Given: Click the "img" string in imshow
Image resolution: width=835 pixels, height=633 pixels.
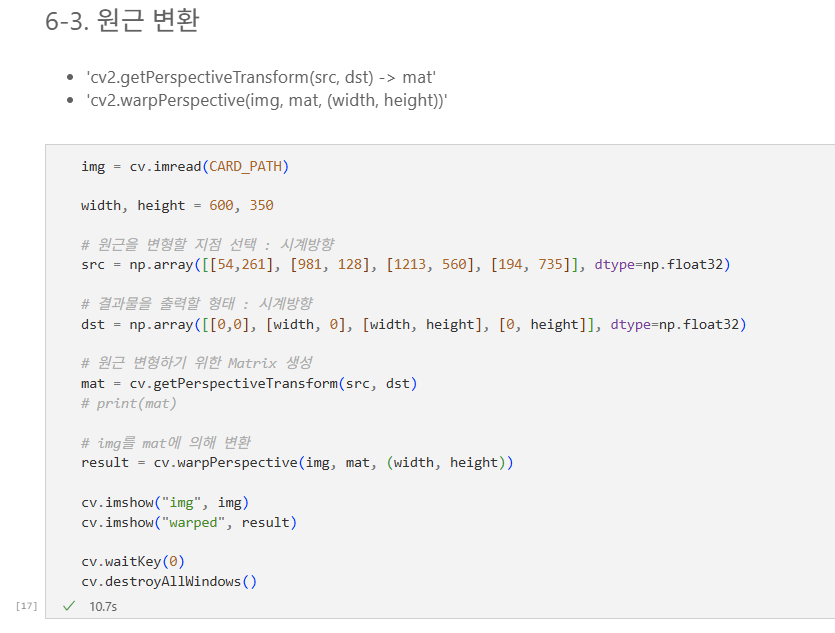Looking at the screenshot, I should tap(181, 503).
